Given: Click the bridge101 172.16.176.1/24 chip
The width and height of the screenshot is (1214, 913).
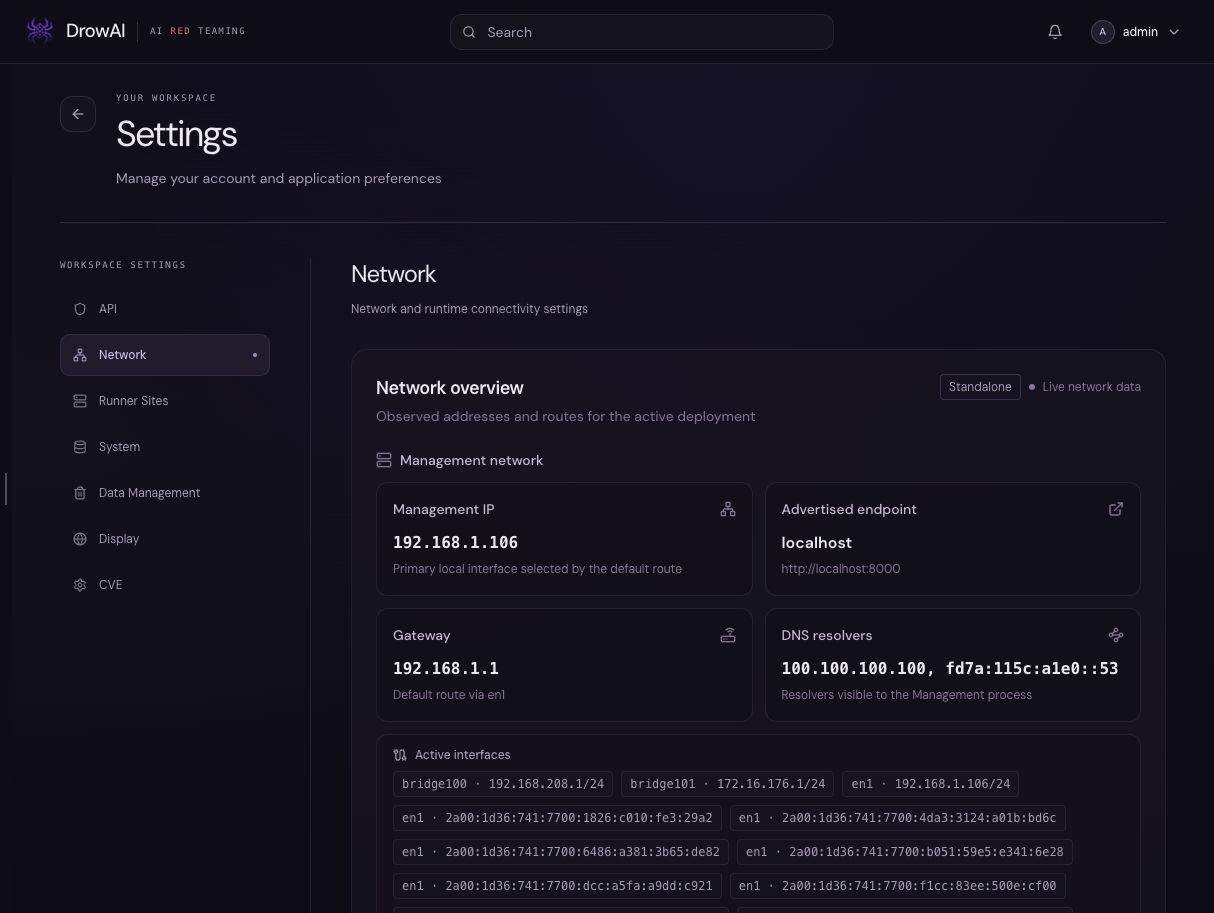Looking at the screenshot, I should (727, 784).
